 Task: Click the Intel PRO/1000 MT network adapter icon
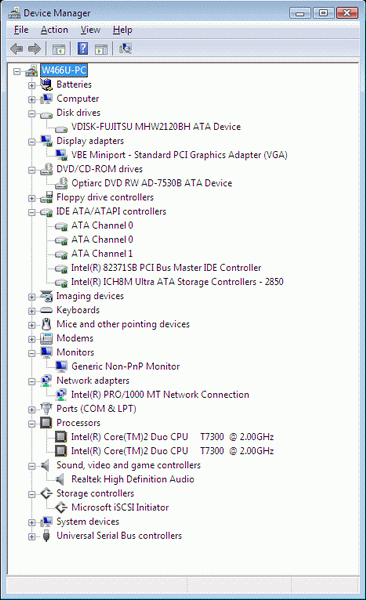[x=61, y=395]
